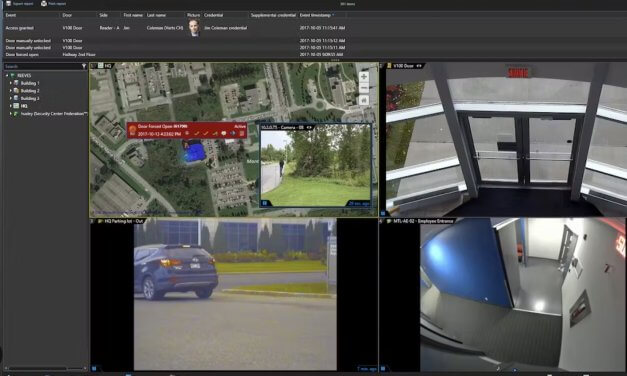Click the map home view button
The image size is (627, 376).
(x=363, y=100)
